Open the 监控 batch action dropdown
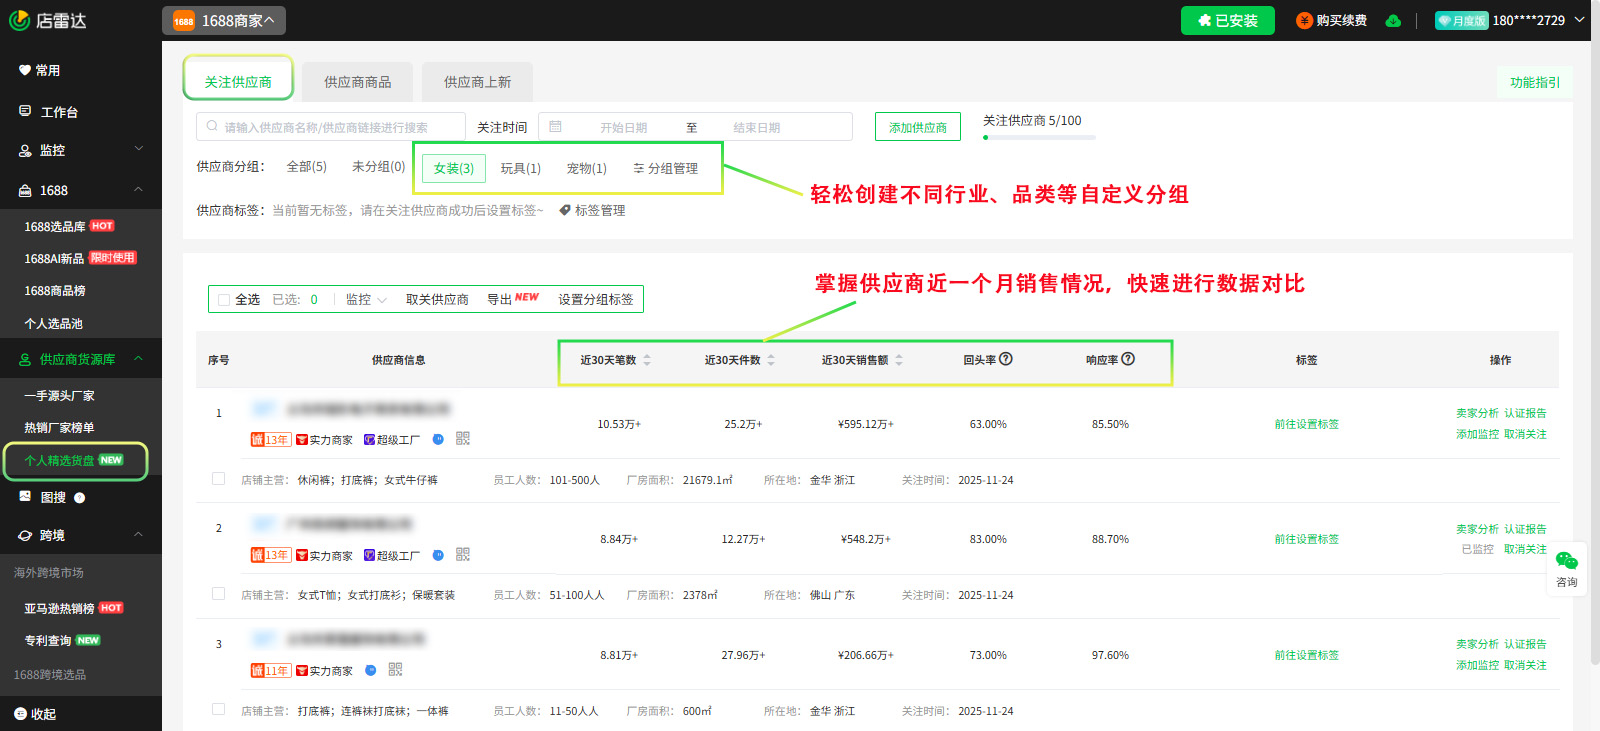The height and width of the screenshot is (731, 1600). [366, 300]
